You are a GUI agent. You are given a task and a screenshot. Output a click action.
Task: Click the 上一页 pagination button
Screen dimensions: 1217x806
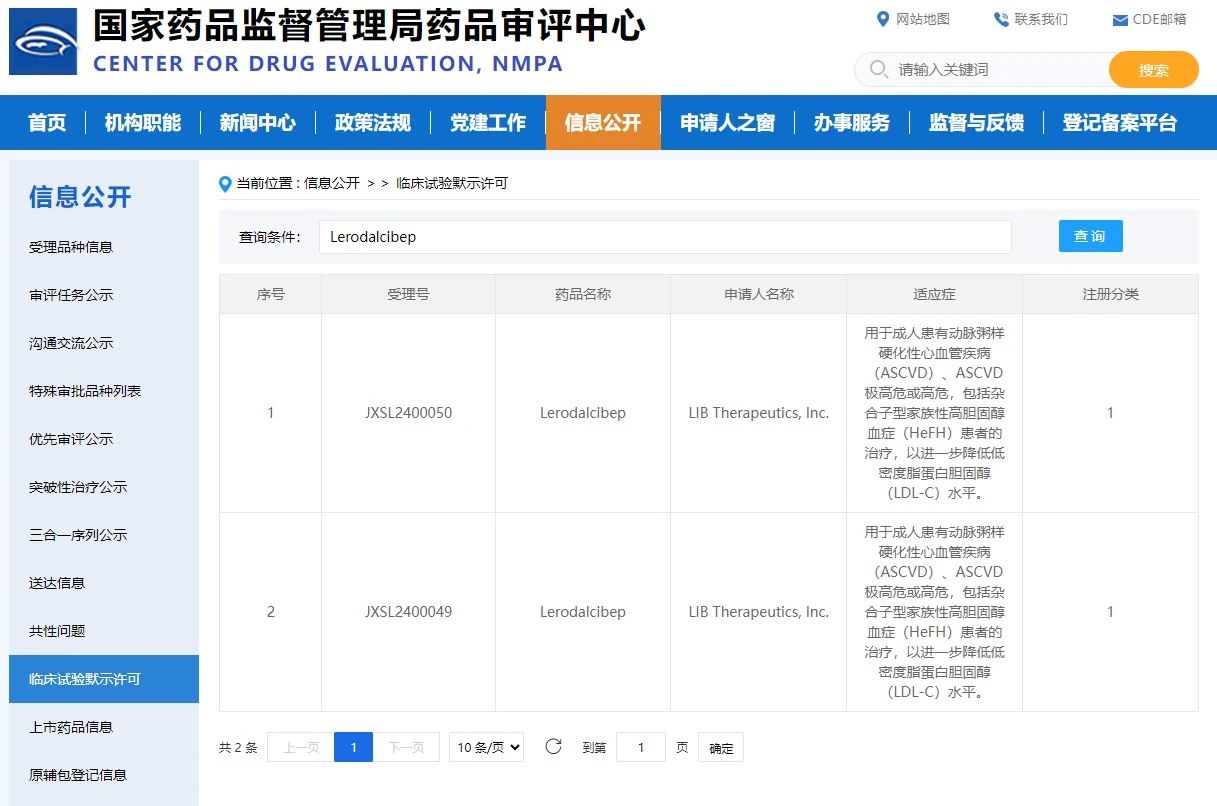click(301, 747)
